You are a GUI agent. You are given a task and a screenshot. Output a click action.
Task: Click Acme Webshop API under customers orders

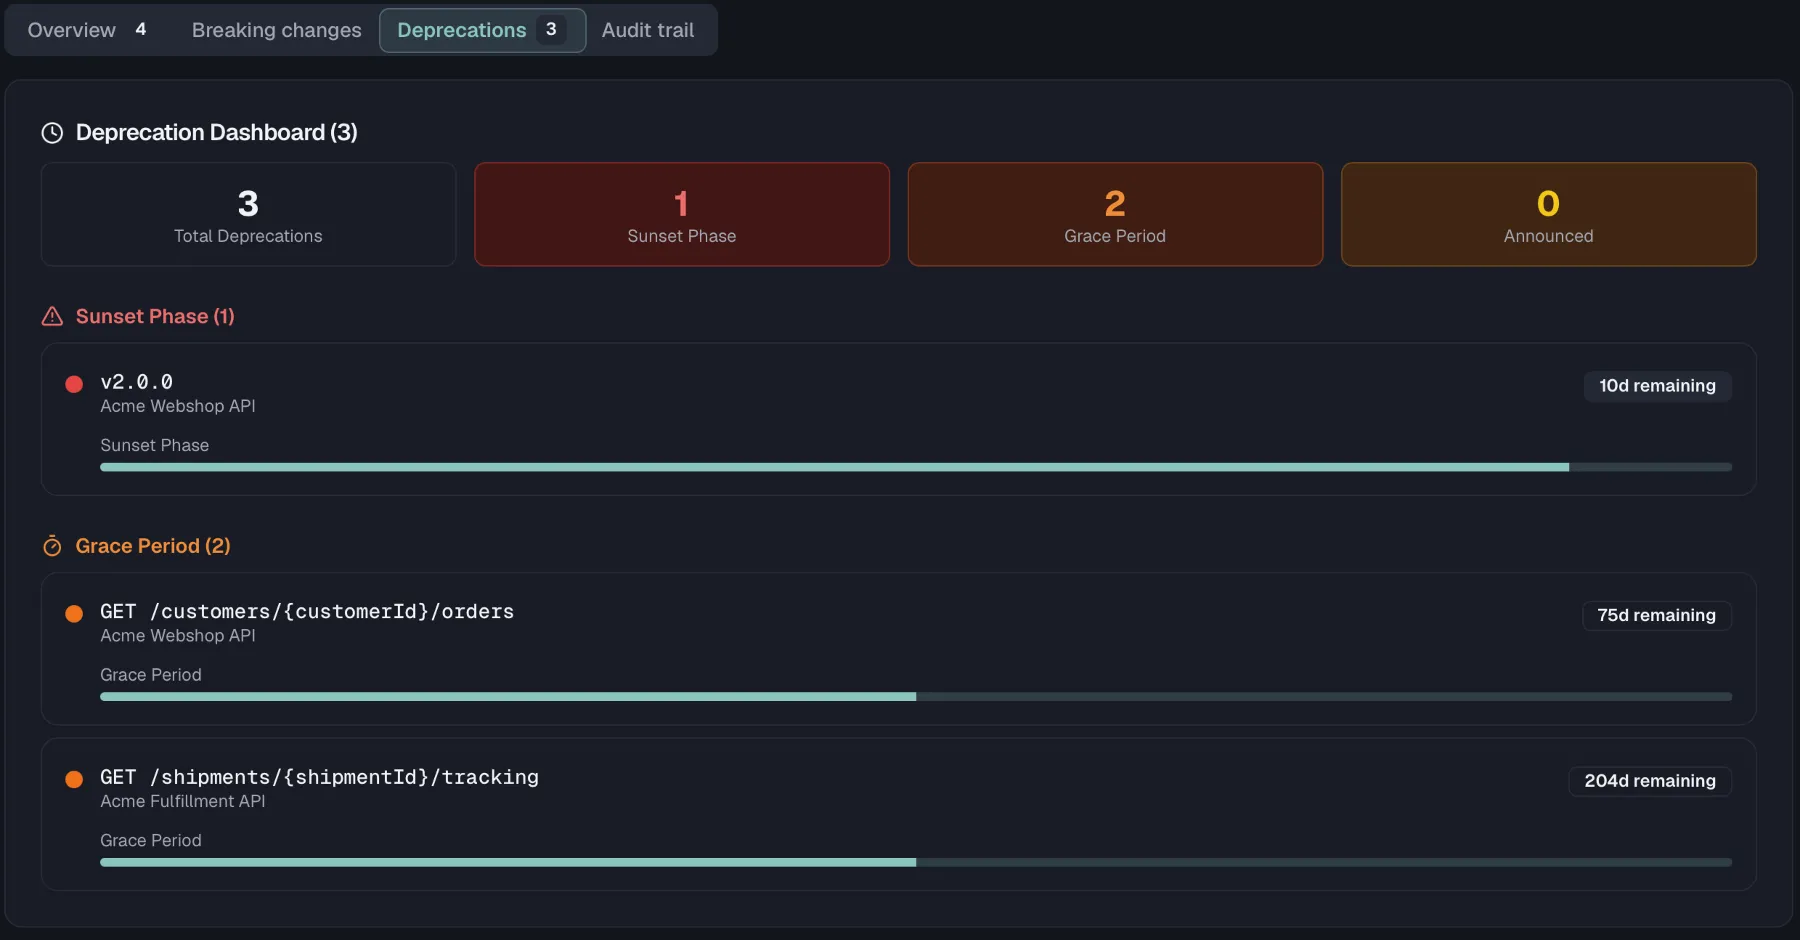pyautogui.click(x=178, y=636)
